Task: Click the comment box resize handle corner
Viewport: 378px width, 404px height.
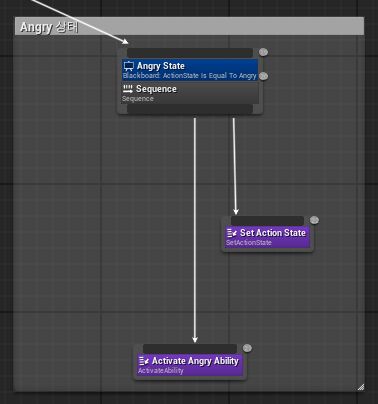Action: [361, 387]
